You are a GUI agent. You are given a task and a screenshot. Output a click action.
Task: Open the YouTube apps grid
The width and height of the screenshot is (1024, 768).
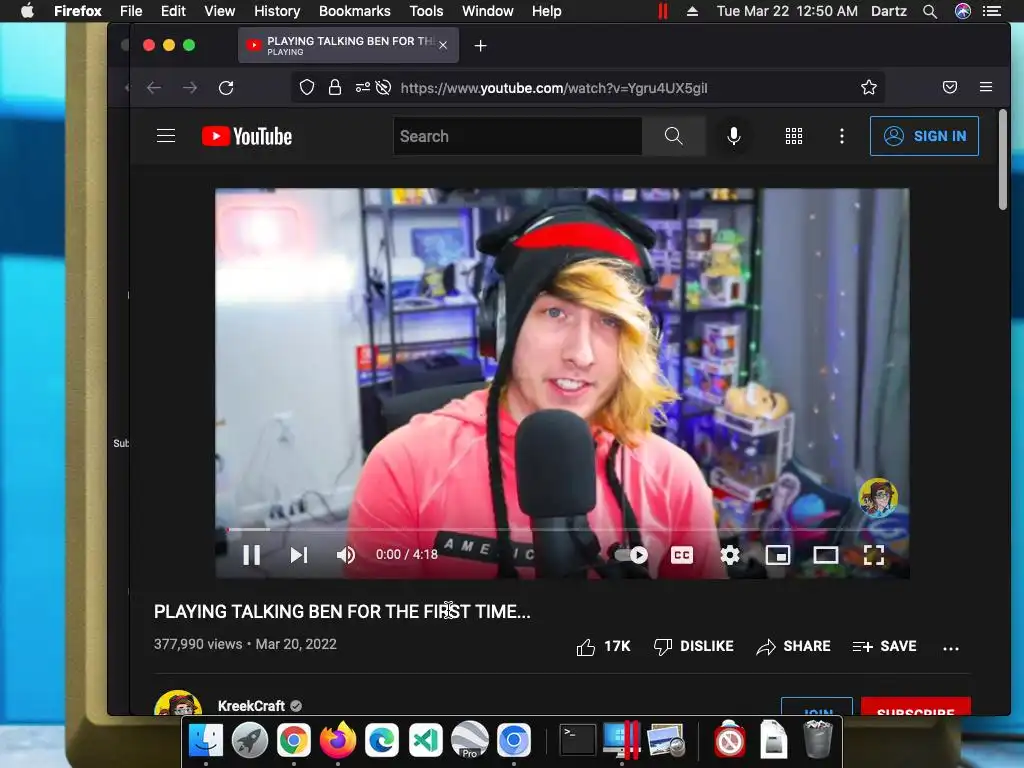tap(793, 136)
